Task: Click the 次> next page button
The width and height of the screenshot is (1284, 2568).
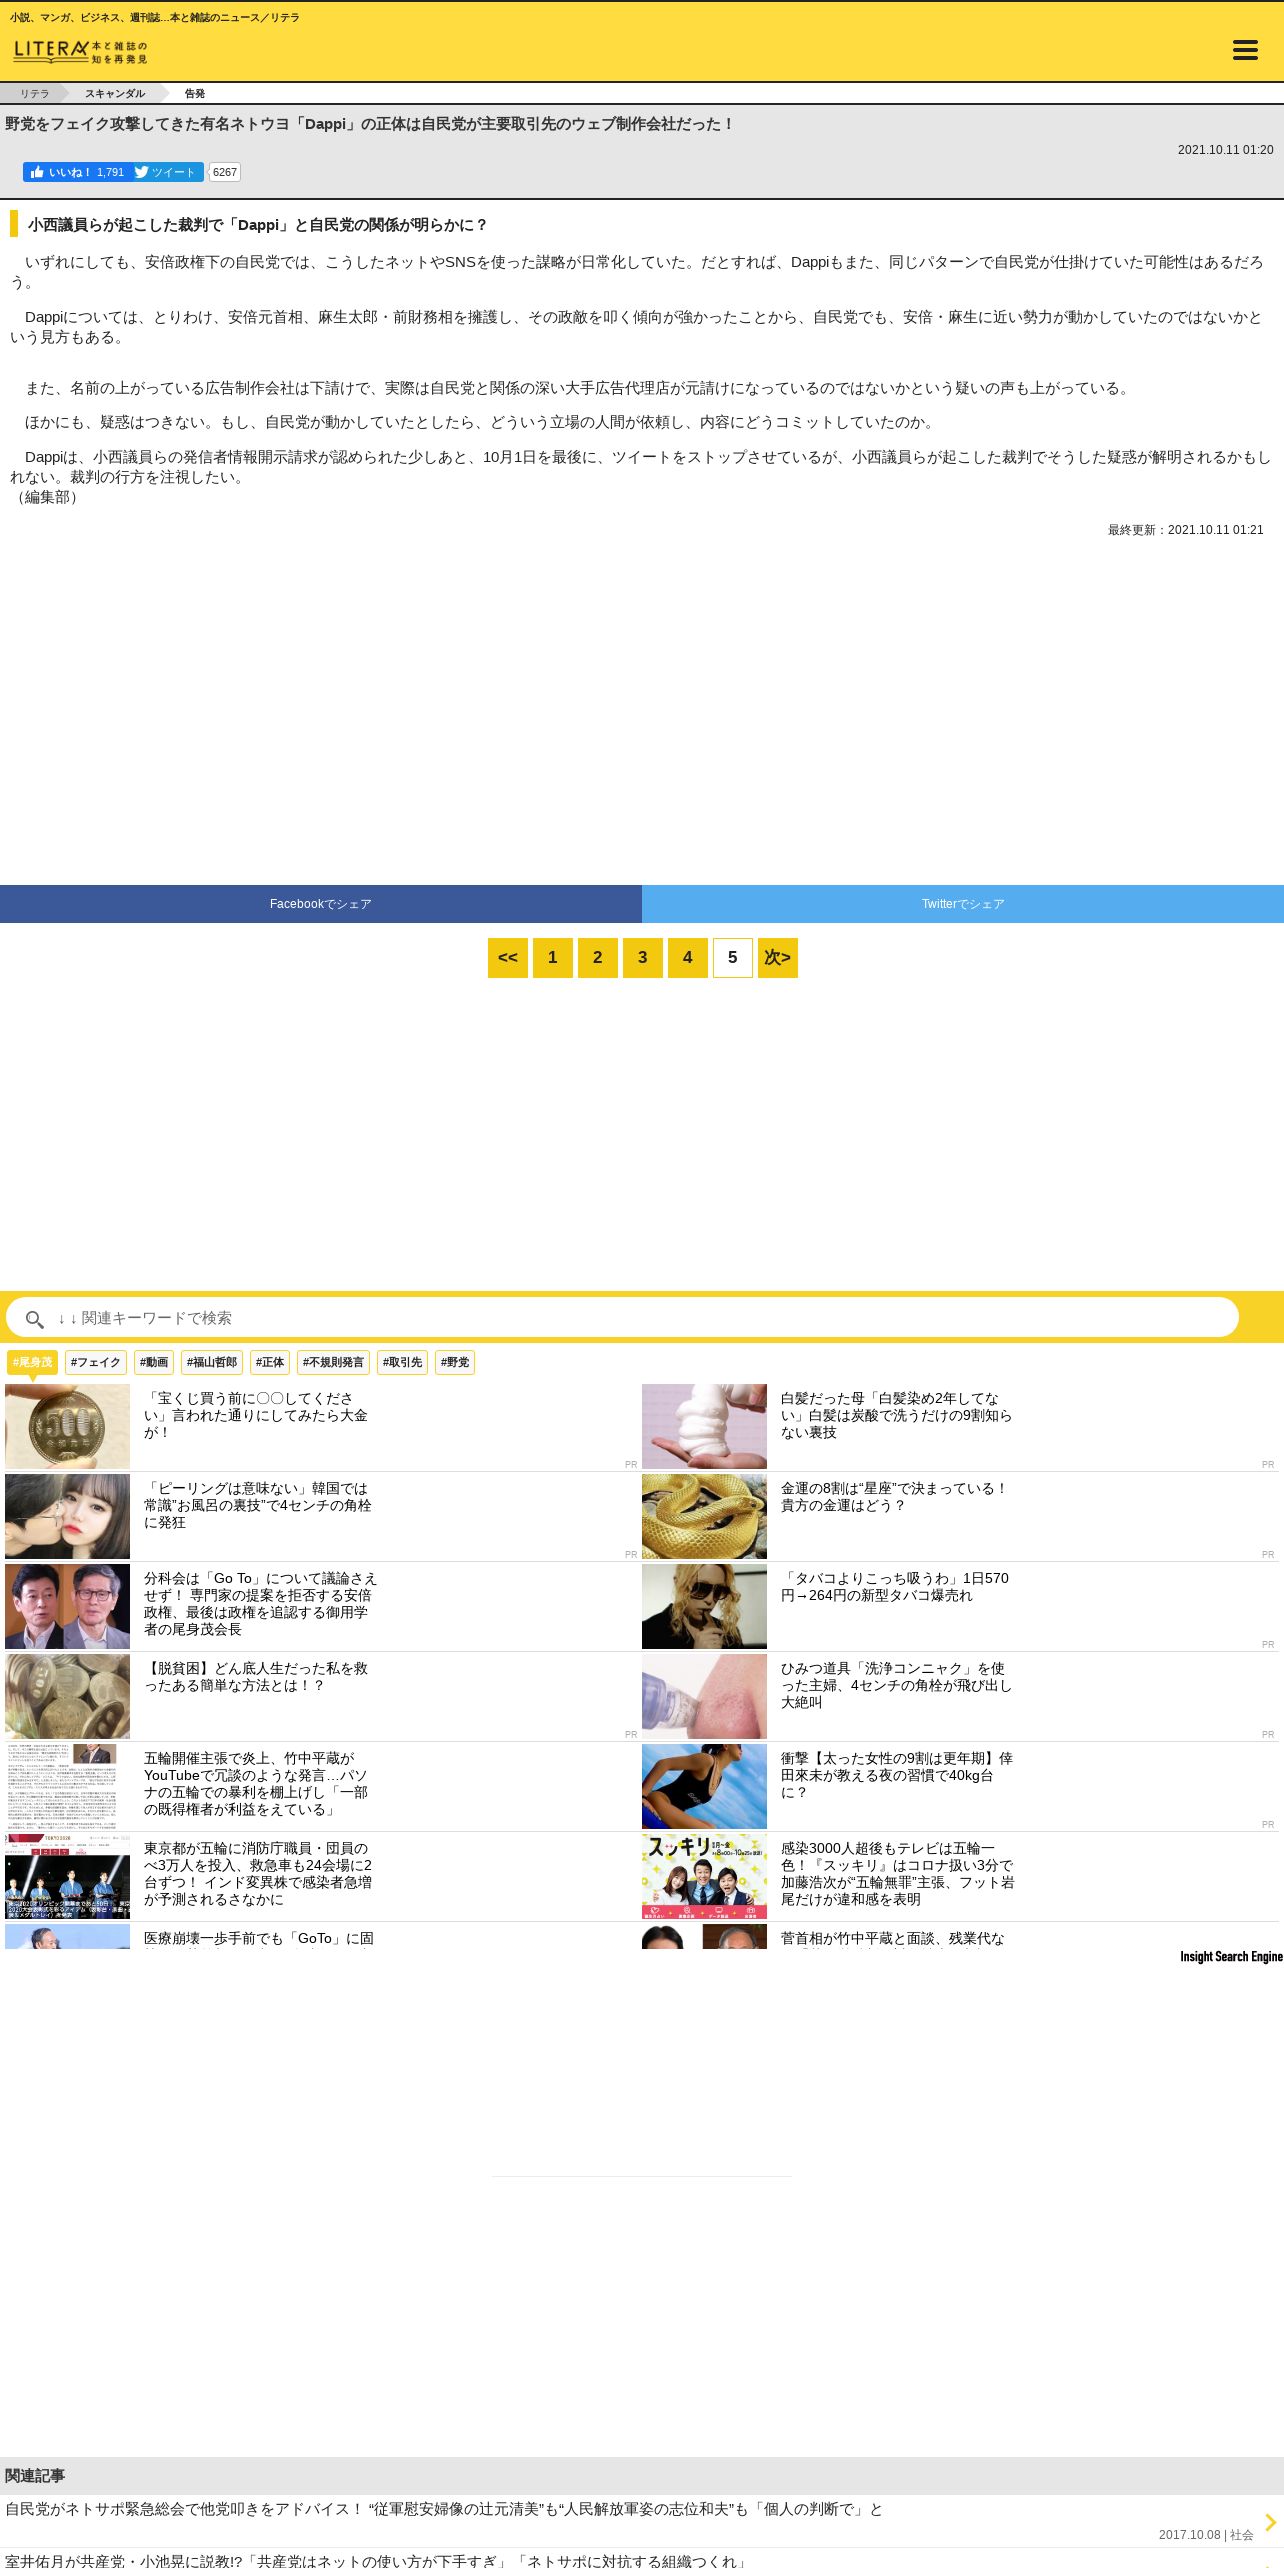Action: (778, 958)
